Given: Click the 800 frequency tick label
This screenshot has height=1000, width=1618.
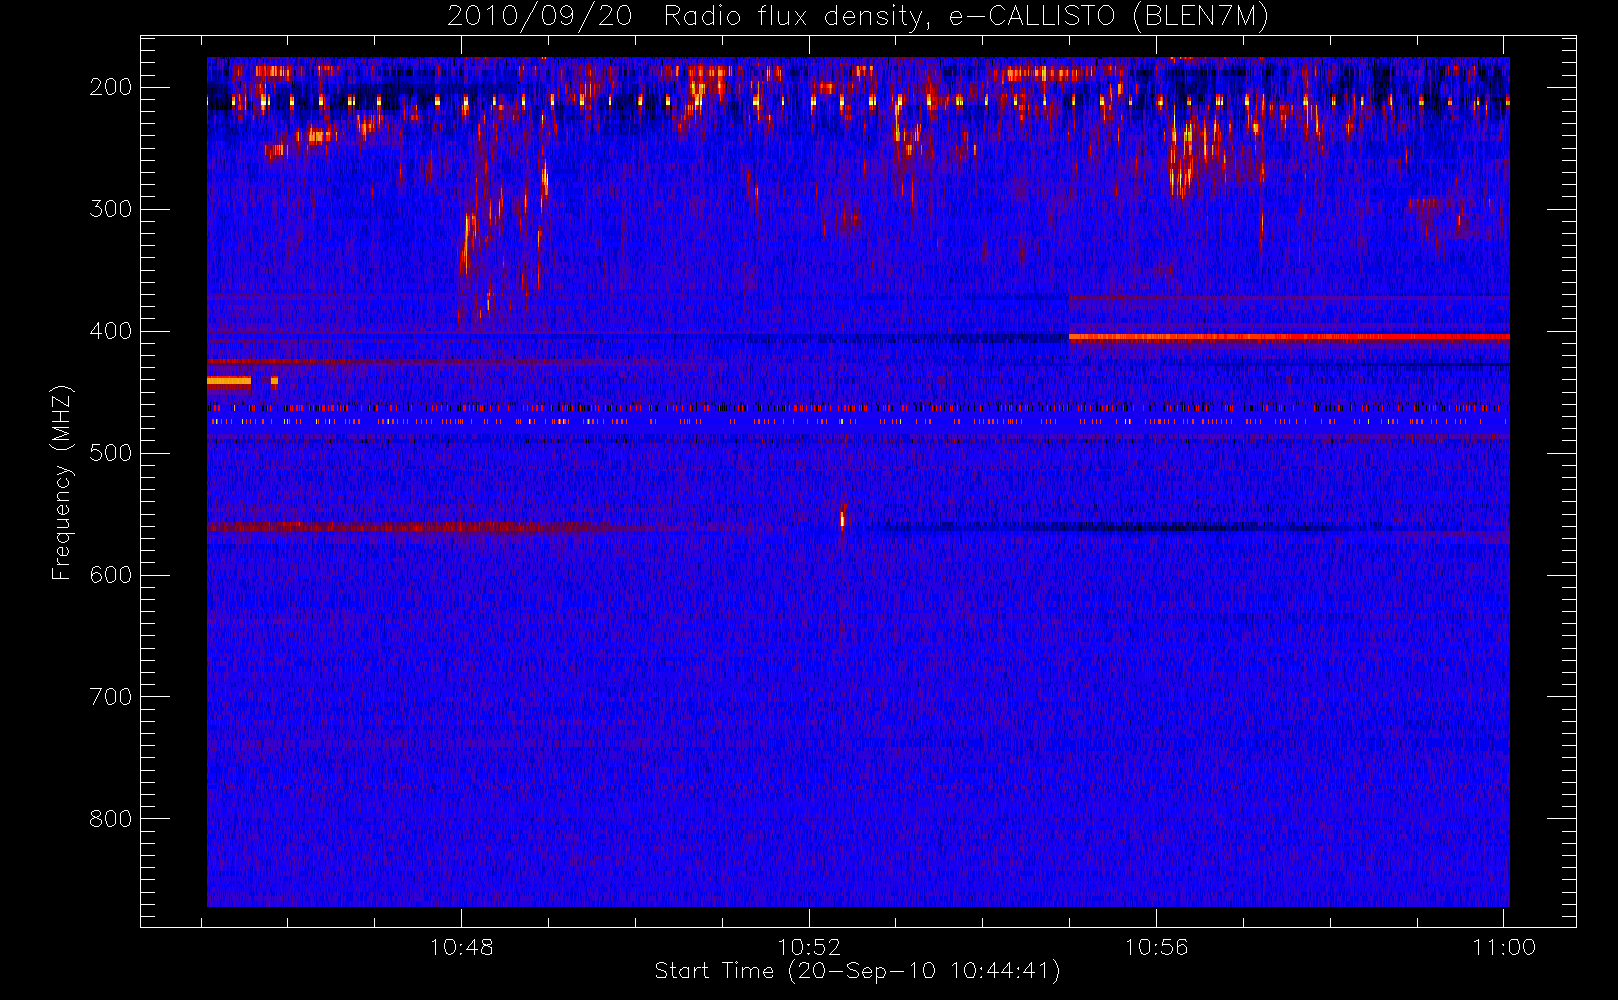Looking at the screenshot, I should (111, 819).
